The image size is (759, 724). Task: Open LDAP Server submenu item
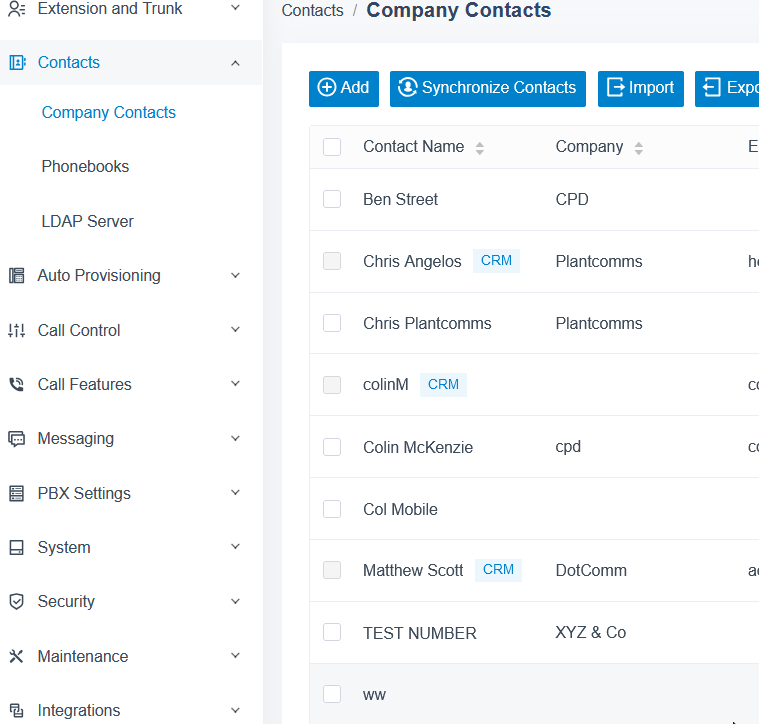pyautogui.click(x=88, y=221)
